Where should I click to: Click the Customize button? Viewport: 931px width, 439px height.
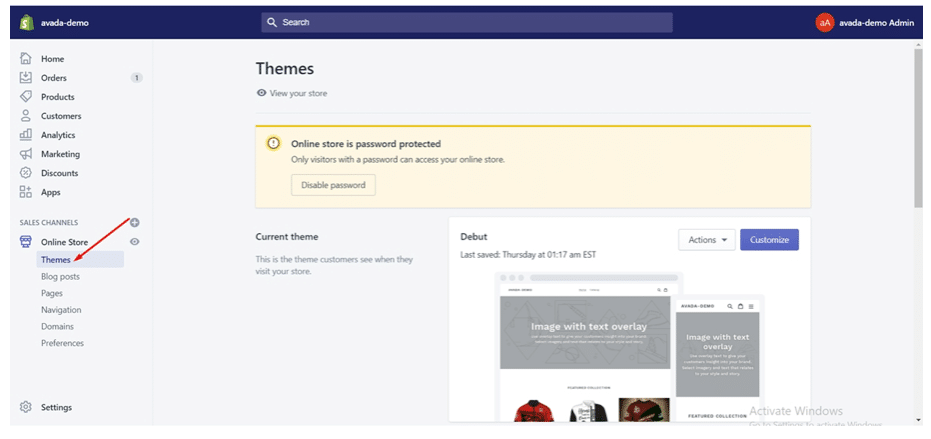click(x=769, y=240)
